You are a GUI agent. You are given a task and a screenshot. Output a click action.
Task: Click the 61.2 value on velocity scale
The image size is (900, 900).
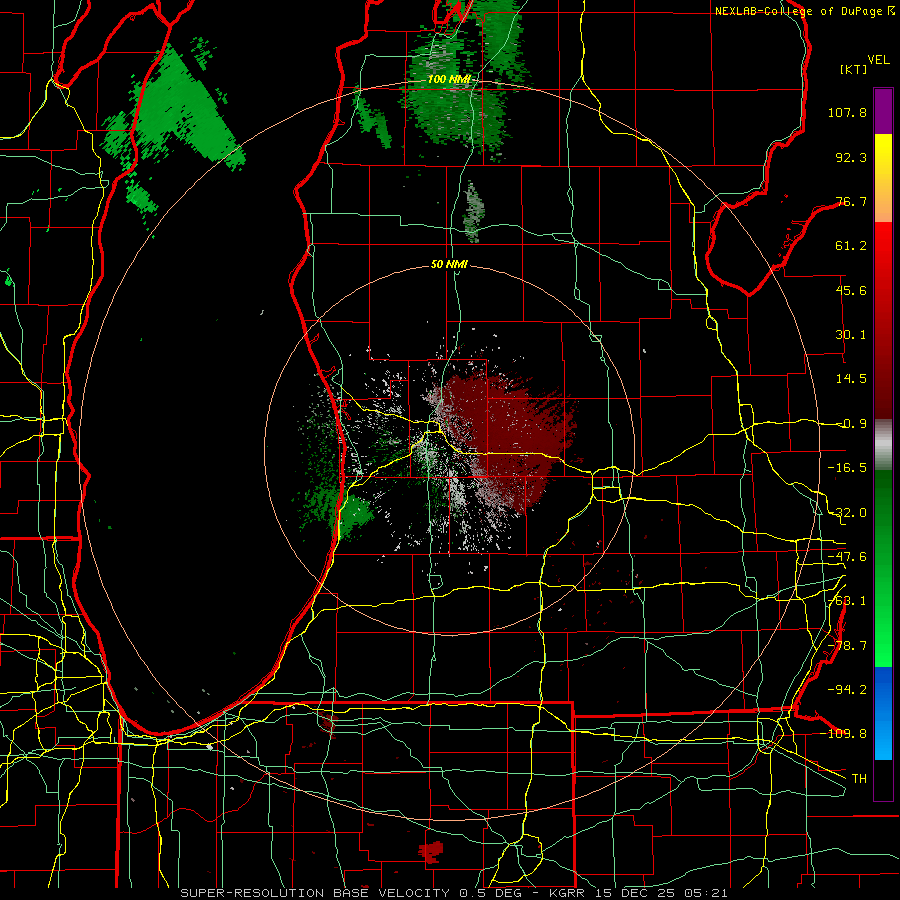pyautogui.click(x=851, y=246)
